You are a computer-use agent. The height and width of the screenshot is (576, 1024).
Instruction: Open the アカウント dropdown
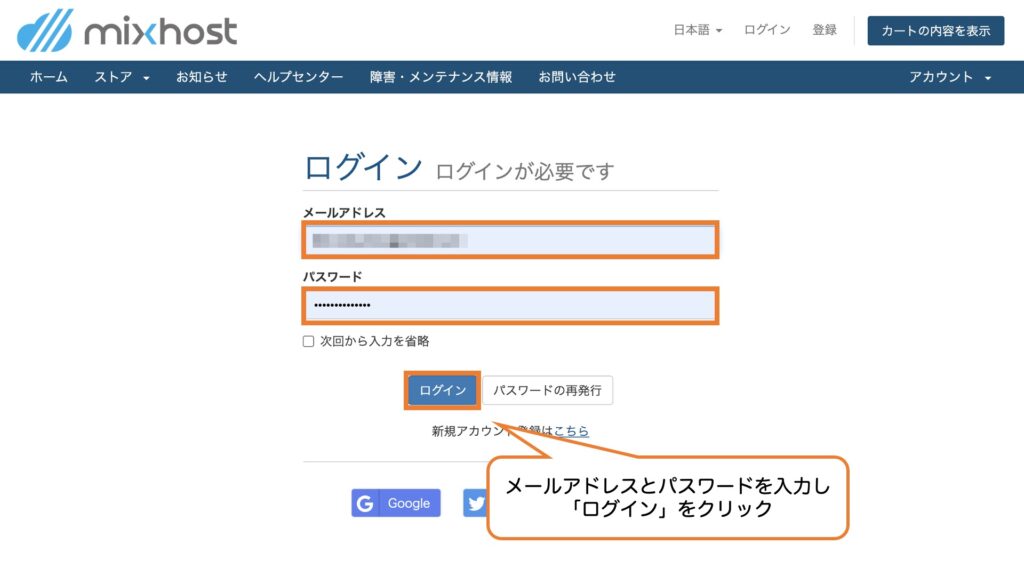pyautogui.click(x=944, y=74)
